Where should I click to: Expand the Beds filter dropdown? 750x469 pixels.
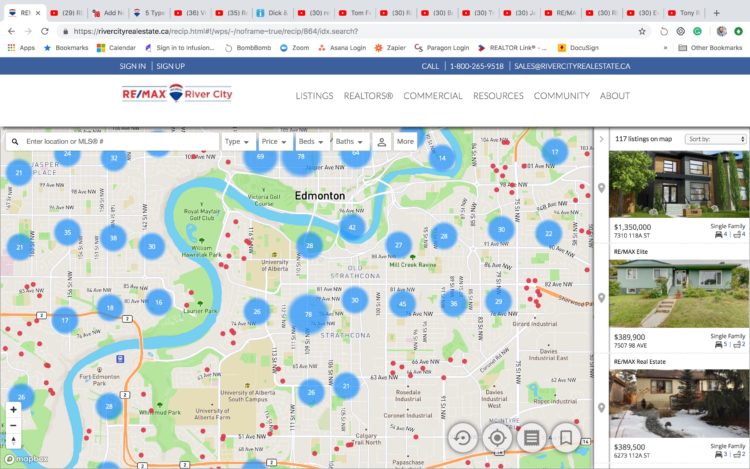click(x=311, y=142)
